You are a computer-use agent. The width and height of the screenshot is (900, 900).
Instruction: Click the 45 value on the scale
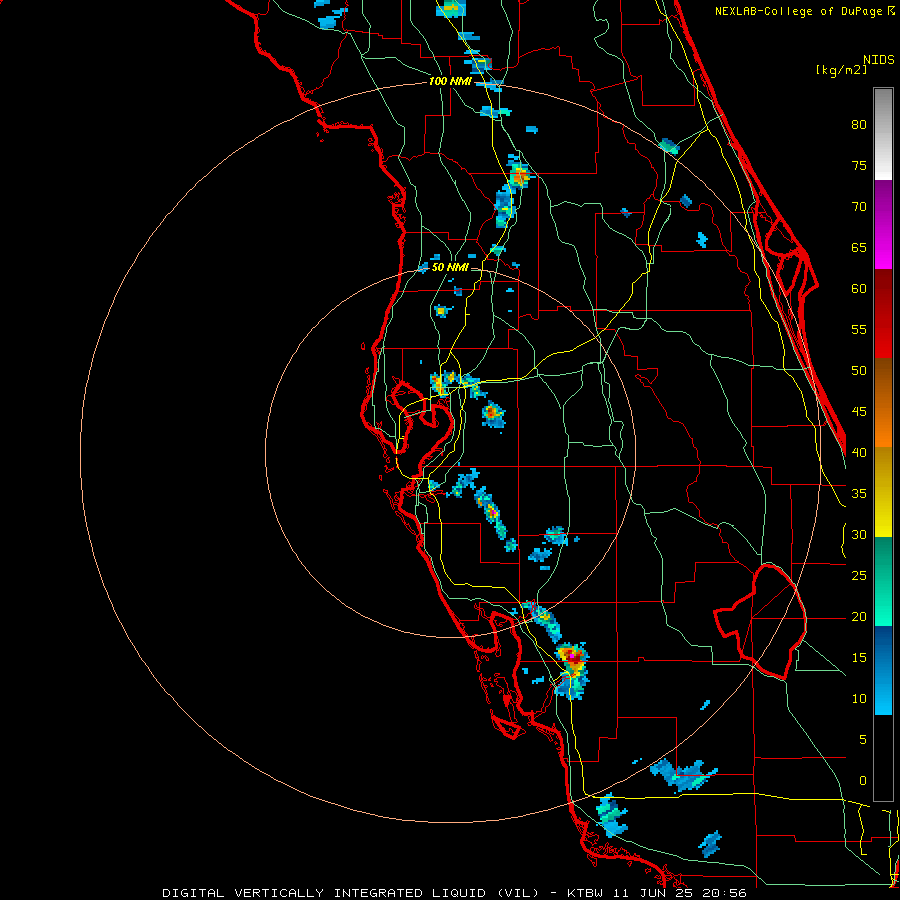click(x=859, y=412)
